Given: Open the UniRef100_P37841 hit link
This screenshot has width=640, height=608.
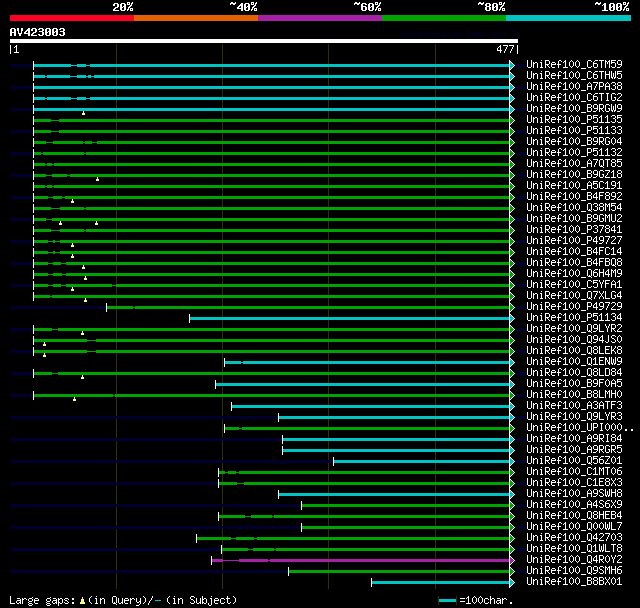Looking at the screenshot, I should pyautogui.click(x=573, y=230).
